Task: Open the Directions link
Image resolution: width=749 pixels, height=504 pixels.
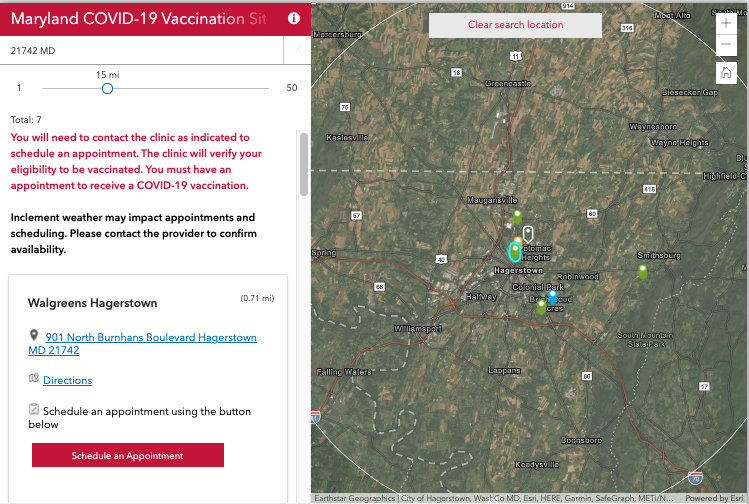Action: pos(67,380)
